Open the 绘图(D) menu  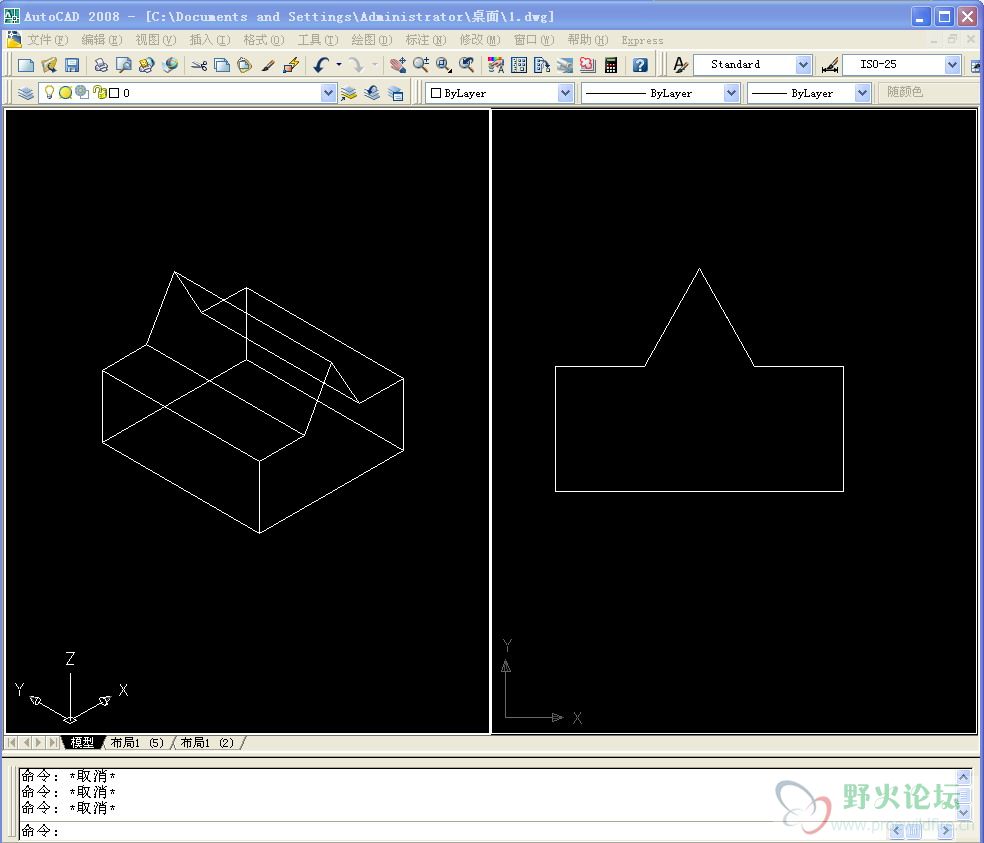pyautogui.click(x=372, y=40)
